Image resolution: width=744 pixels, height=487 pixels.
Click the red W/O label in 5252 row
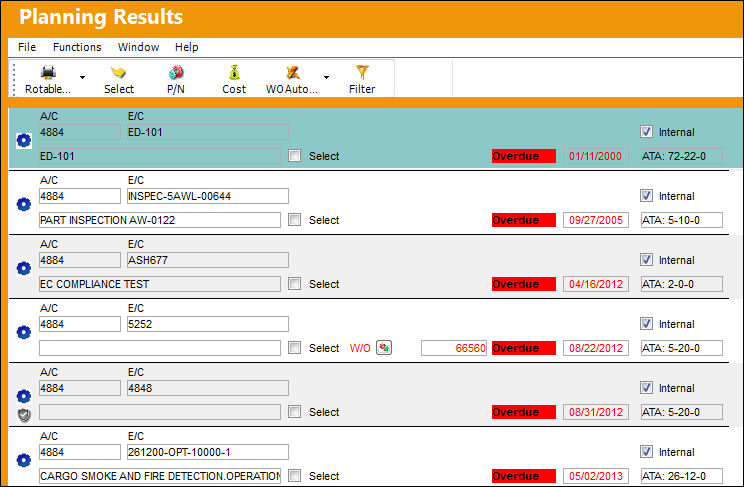tap(360, 348)
